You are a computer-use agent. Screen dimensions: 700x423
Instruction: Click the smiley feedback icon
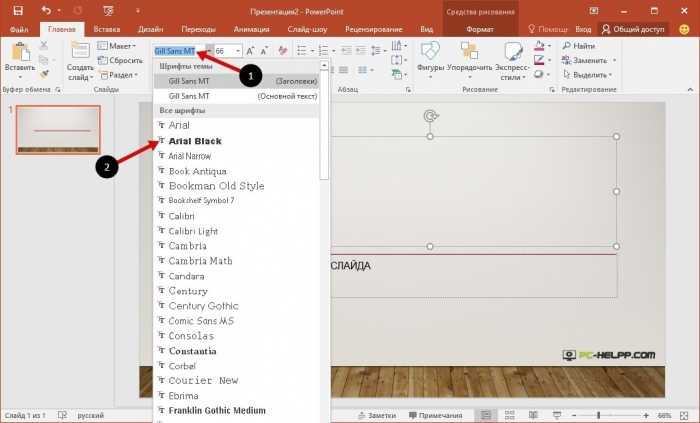pyautogui.click(x=684, y=29)
